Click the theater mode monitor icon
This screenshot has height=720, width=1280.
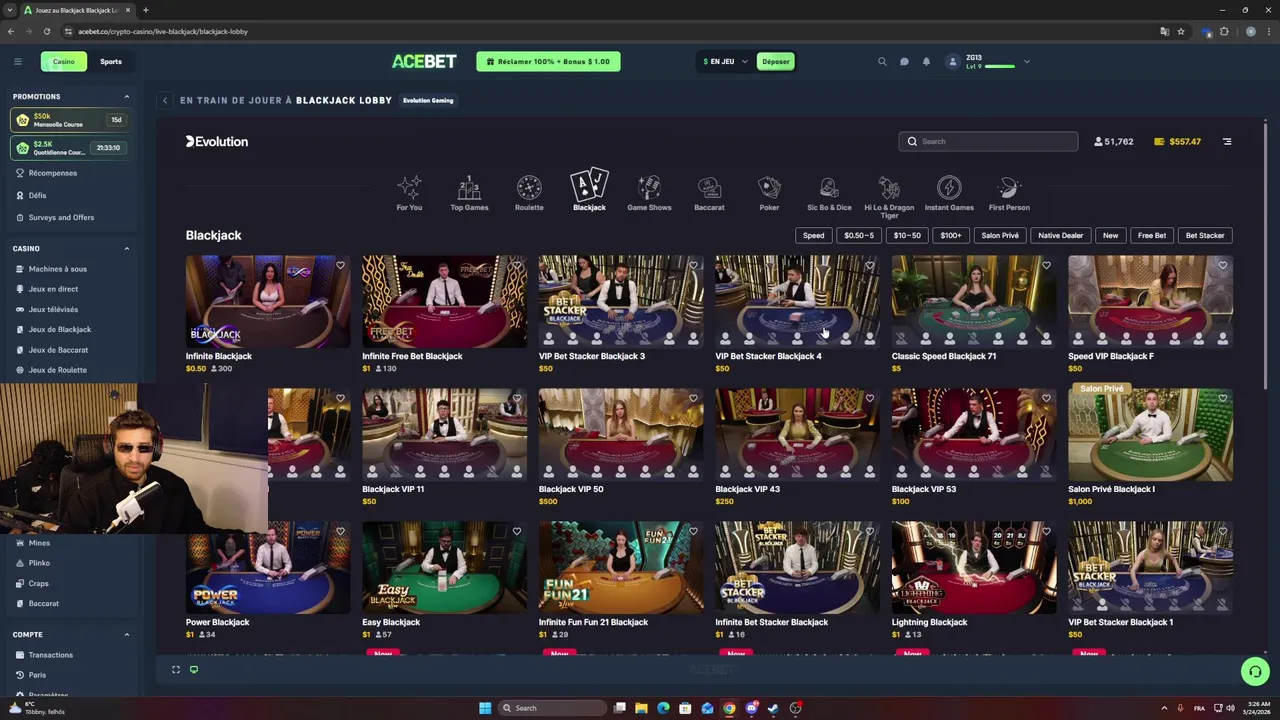194,669
